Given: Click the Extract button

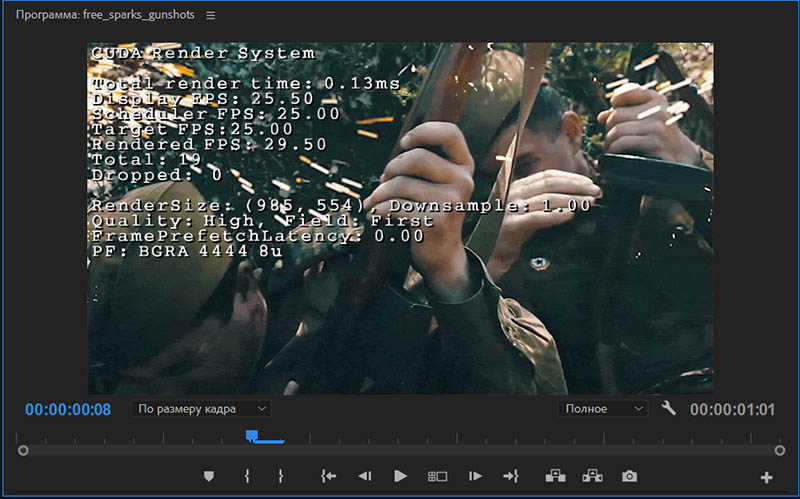Looking at the screenshot, I should [x=592, y=476].
